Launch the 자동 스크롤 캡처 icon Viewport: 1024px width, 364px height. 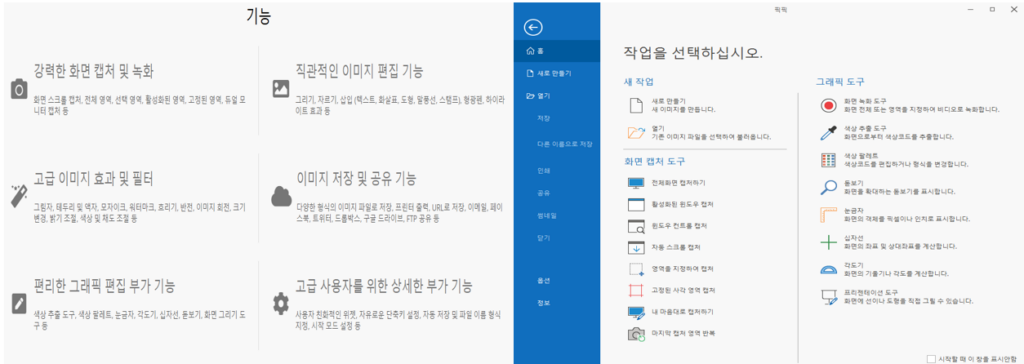pos(636,248)
